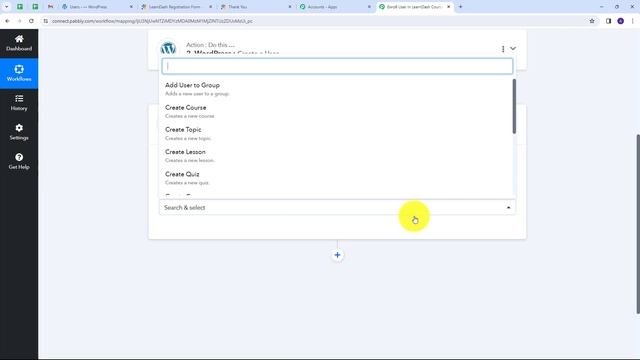Viewport: 640px width, 360px height.
Task: Open the second pinned Sheets tab
Action: [x=35, y=7]
